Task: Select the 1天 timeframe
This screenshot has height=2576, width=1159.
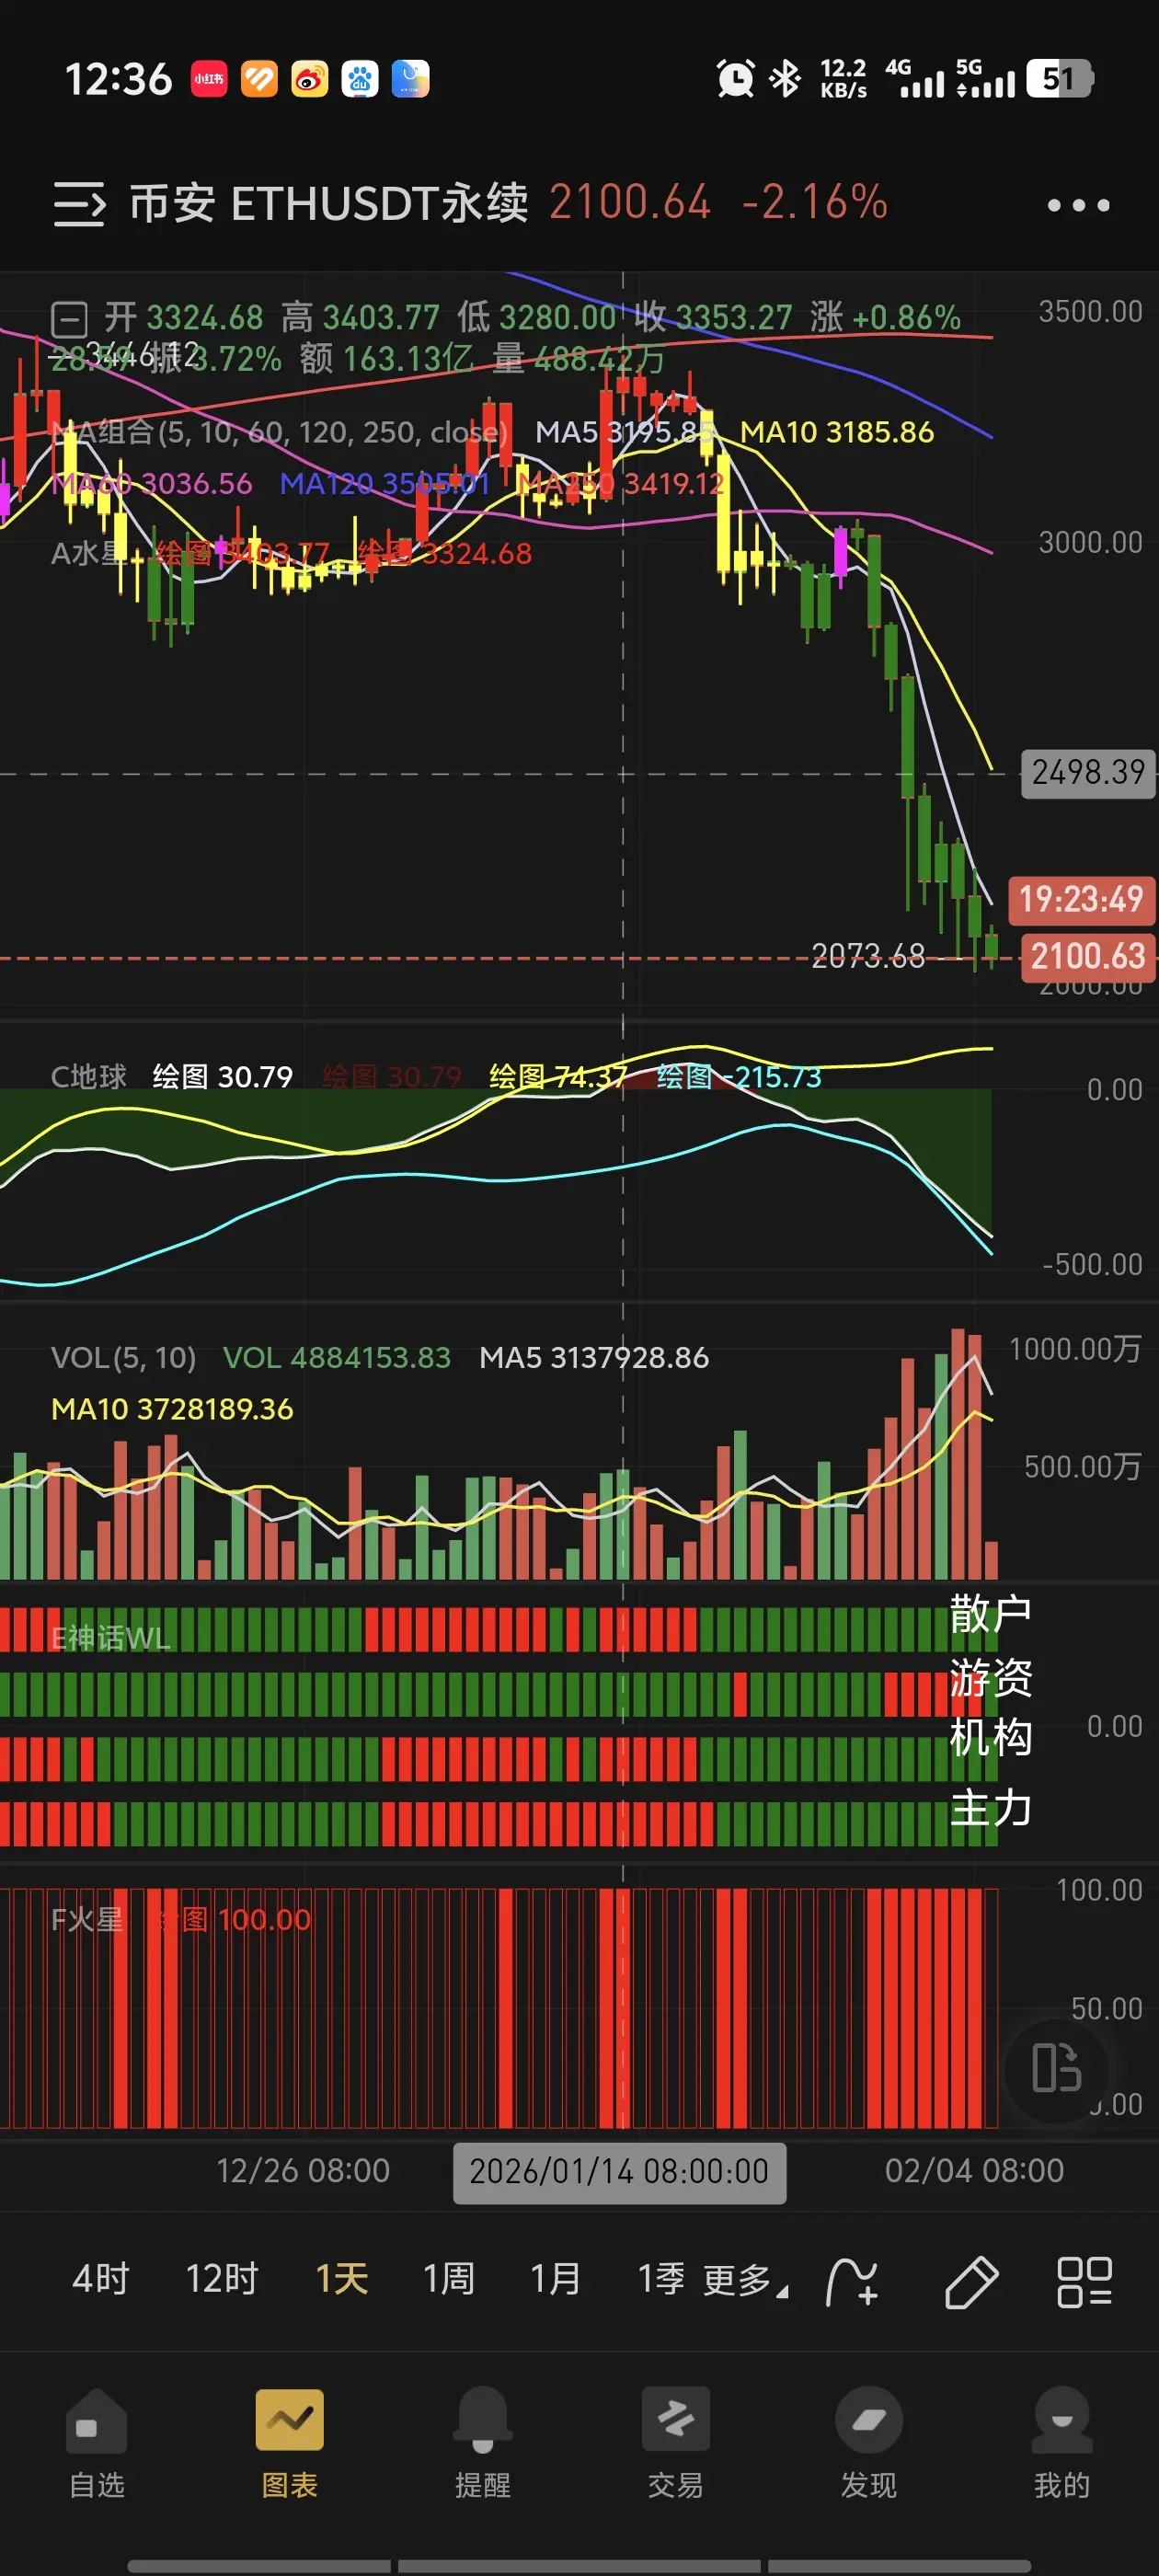Action: click(x=342, y=2279)
